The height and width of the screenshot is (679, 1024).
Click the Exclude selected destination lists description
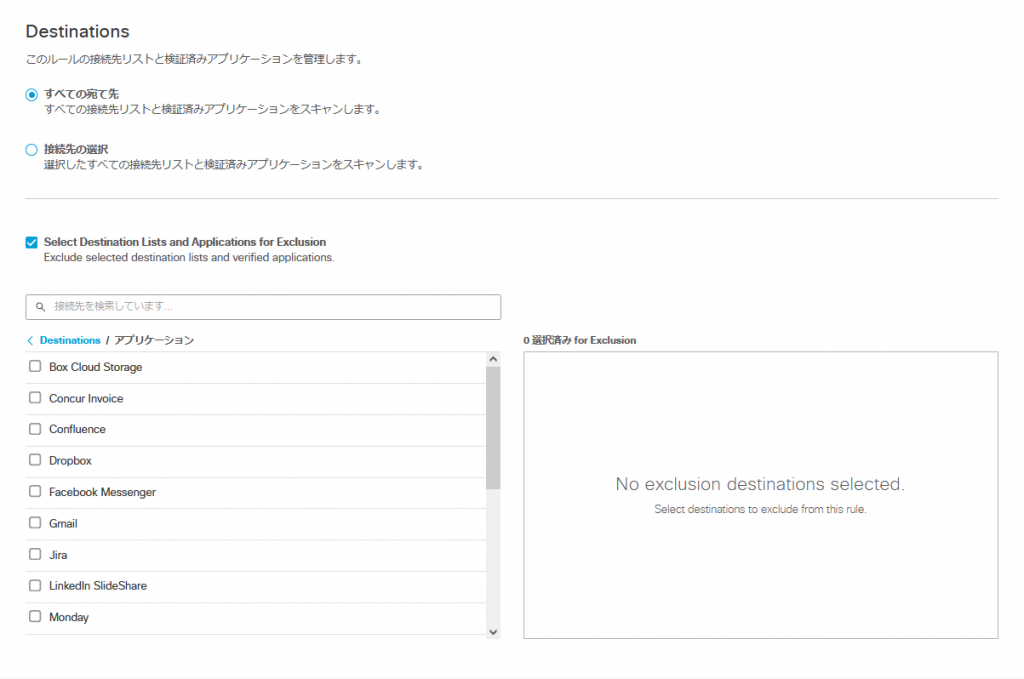tap(189, 258)
